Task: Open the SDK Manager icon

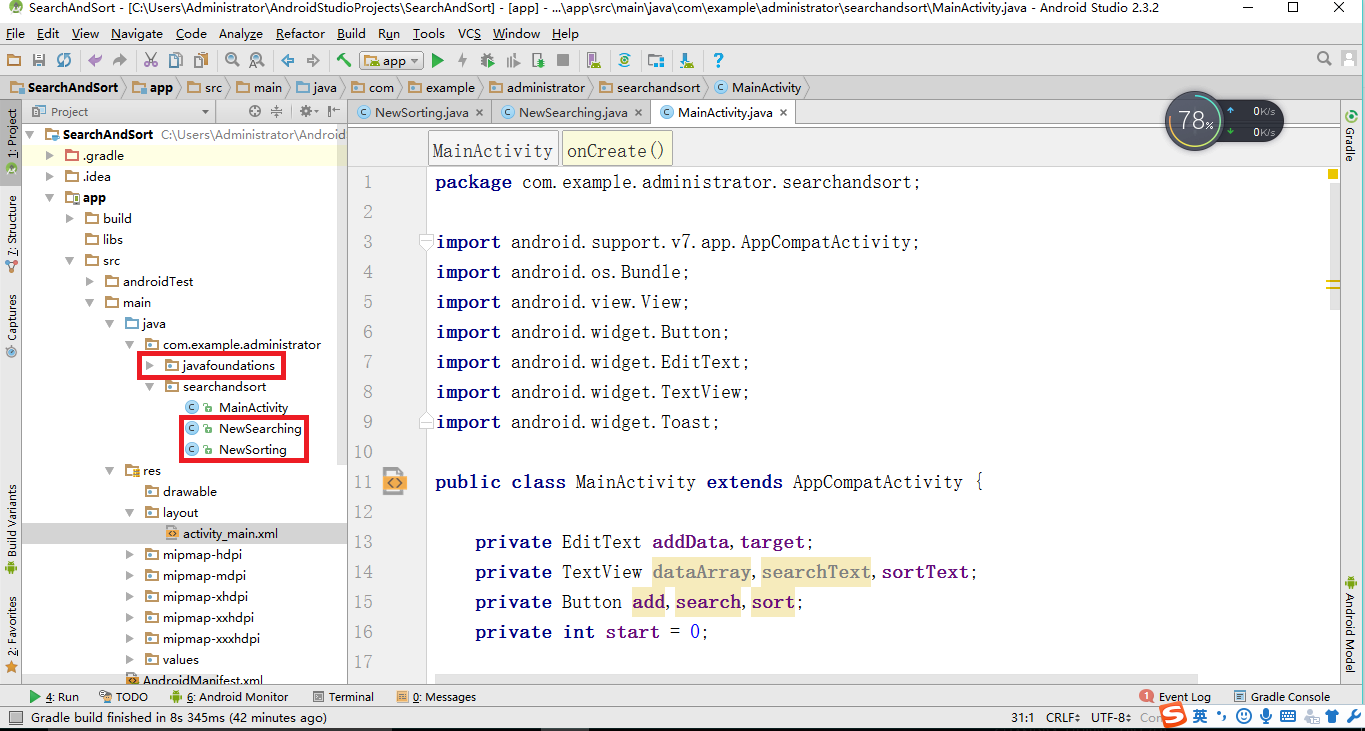Action: tap(687, 61)
